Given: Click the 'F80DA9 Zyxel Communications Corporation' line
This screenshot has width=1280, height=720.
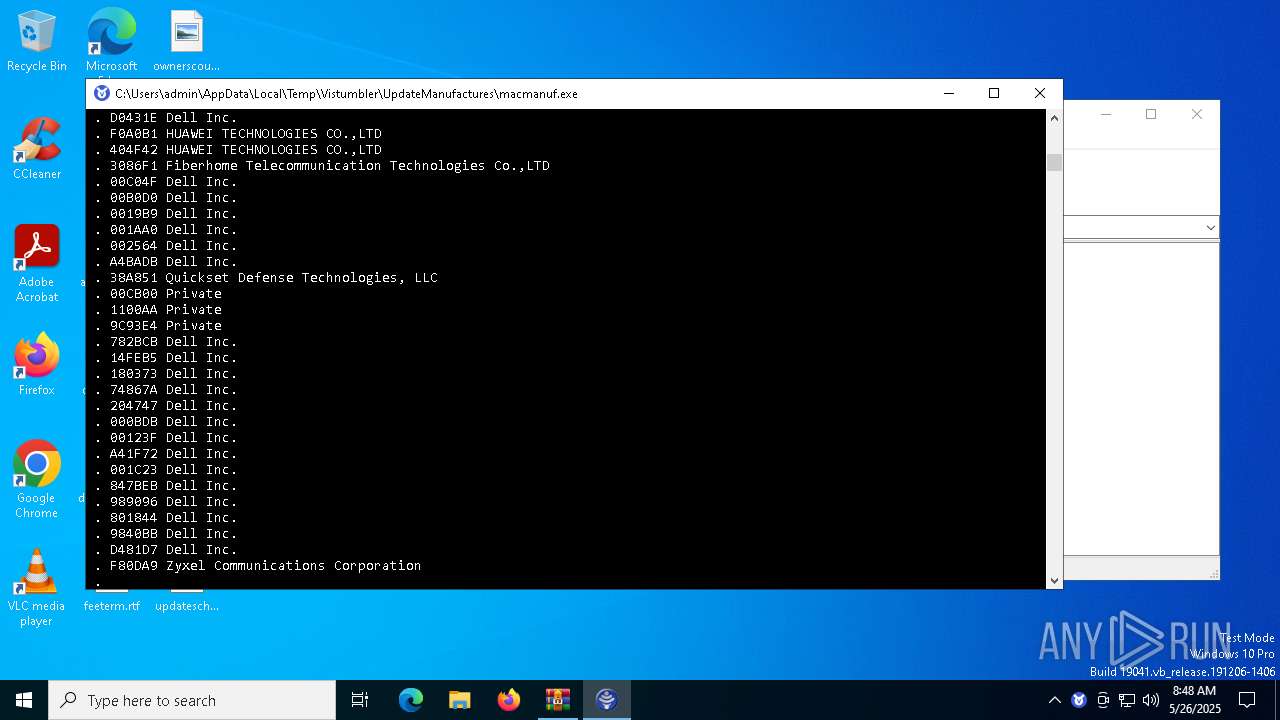Looking at the screenshot, I should tap(258, 566).
